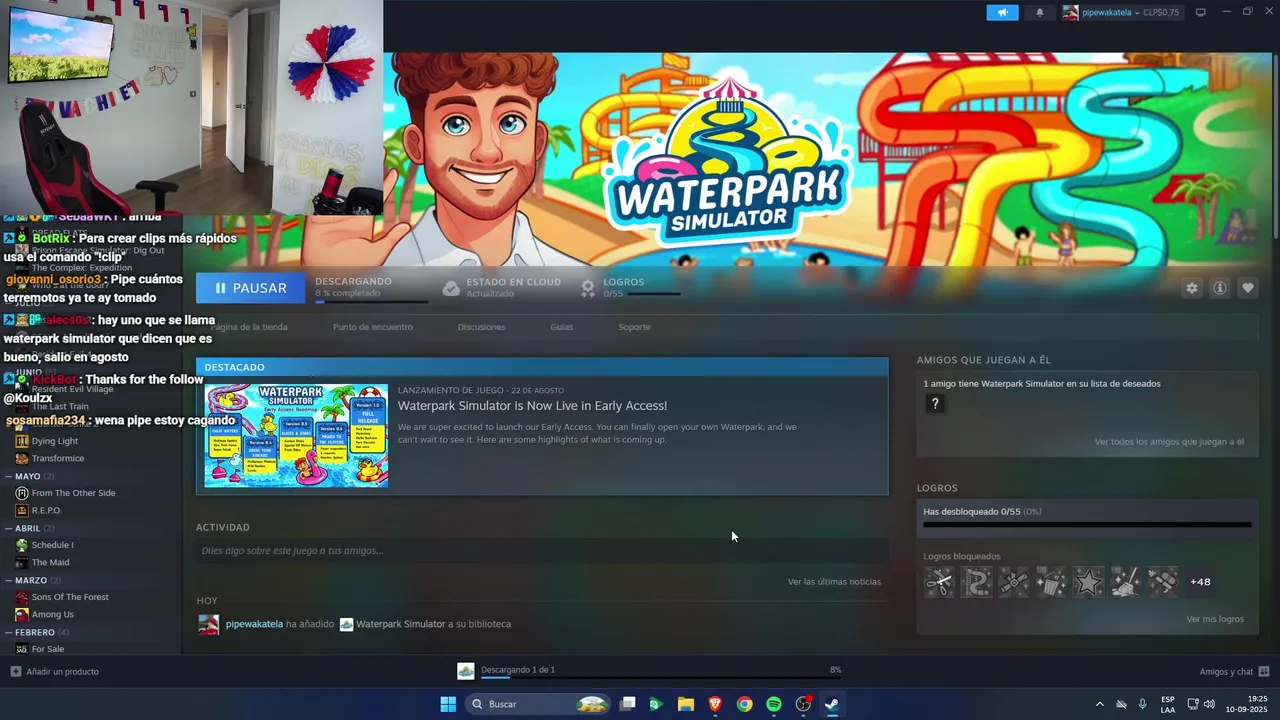Viewport: 1280px width, 720px height.
Task: Click the achievements progress bar in Logros panel
Action: 1087,524
